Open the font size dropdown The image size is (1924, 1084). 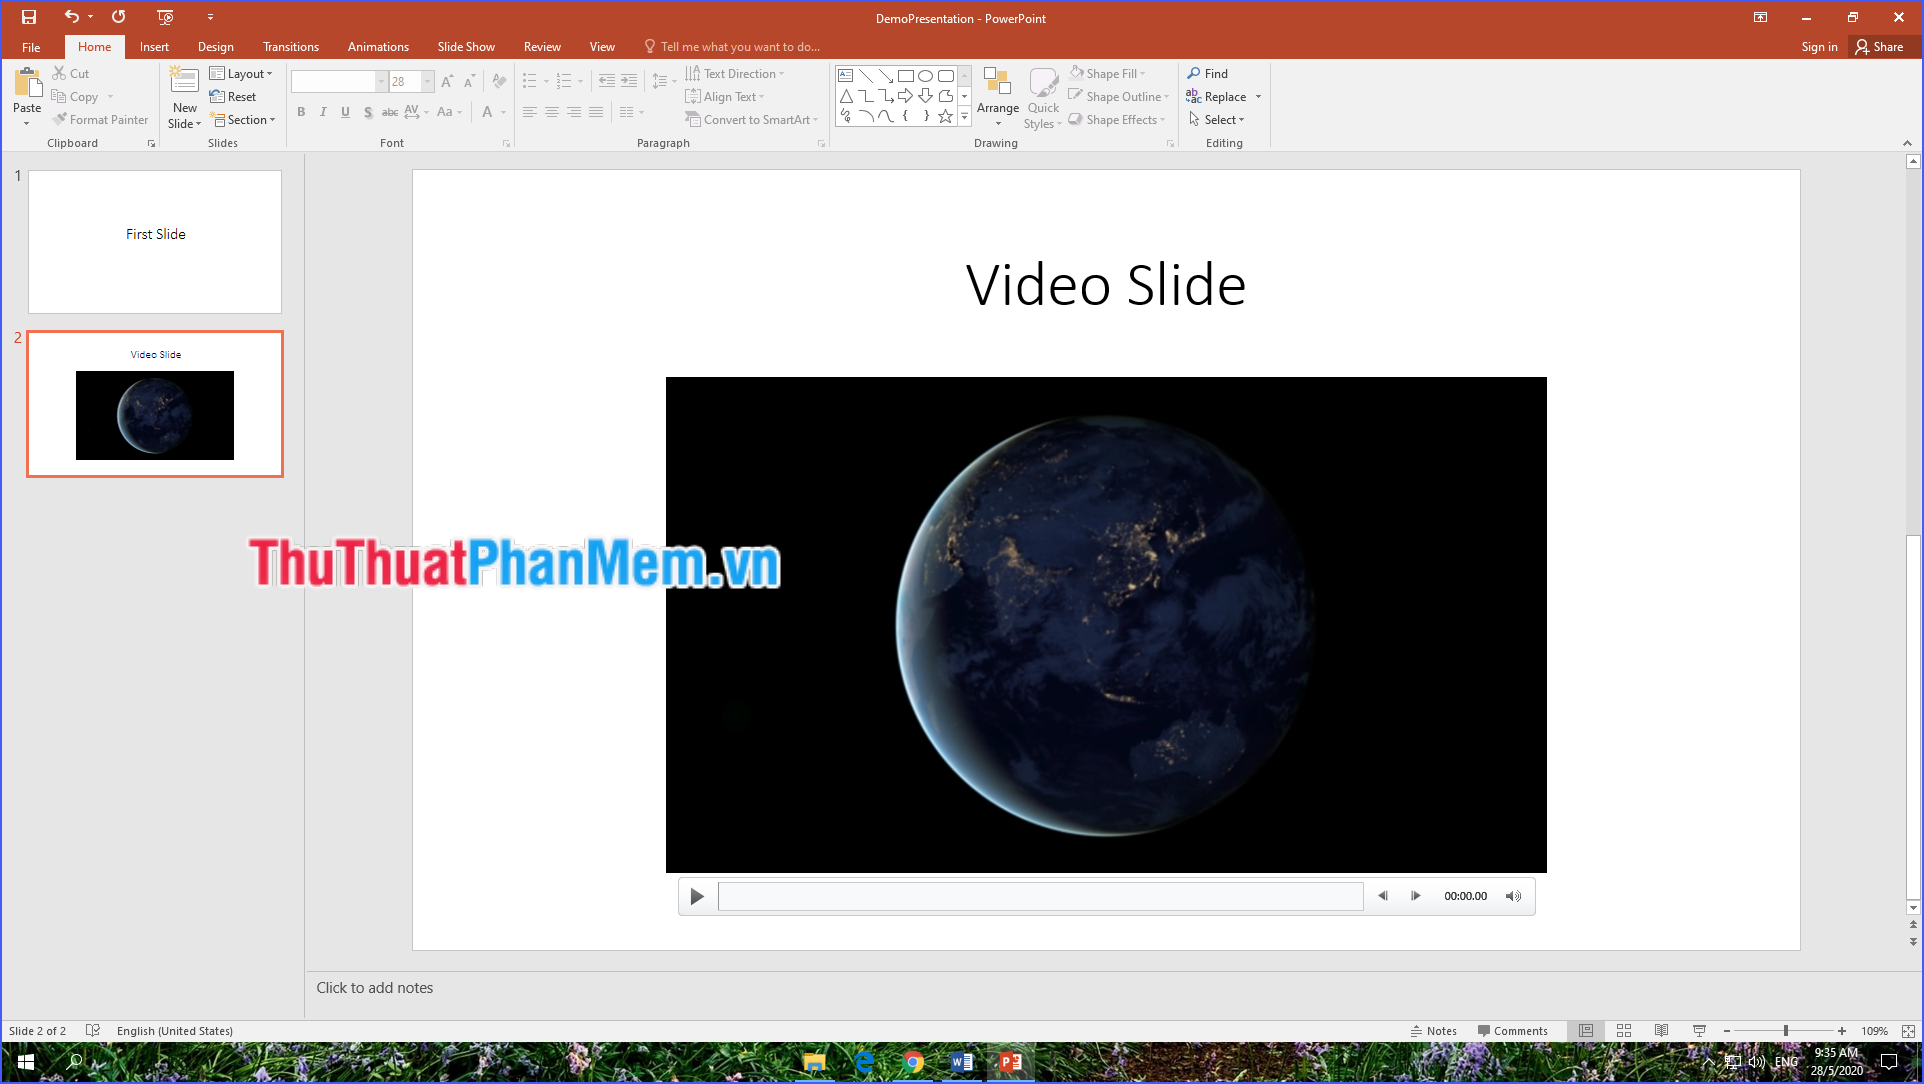click(x=427, y=81)
